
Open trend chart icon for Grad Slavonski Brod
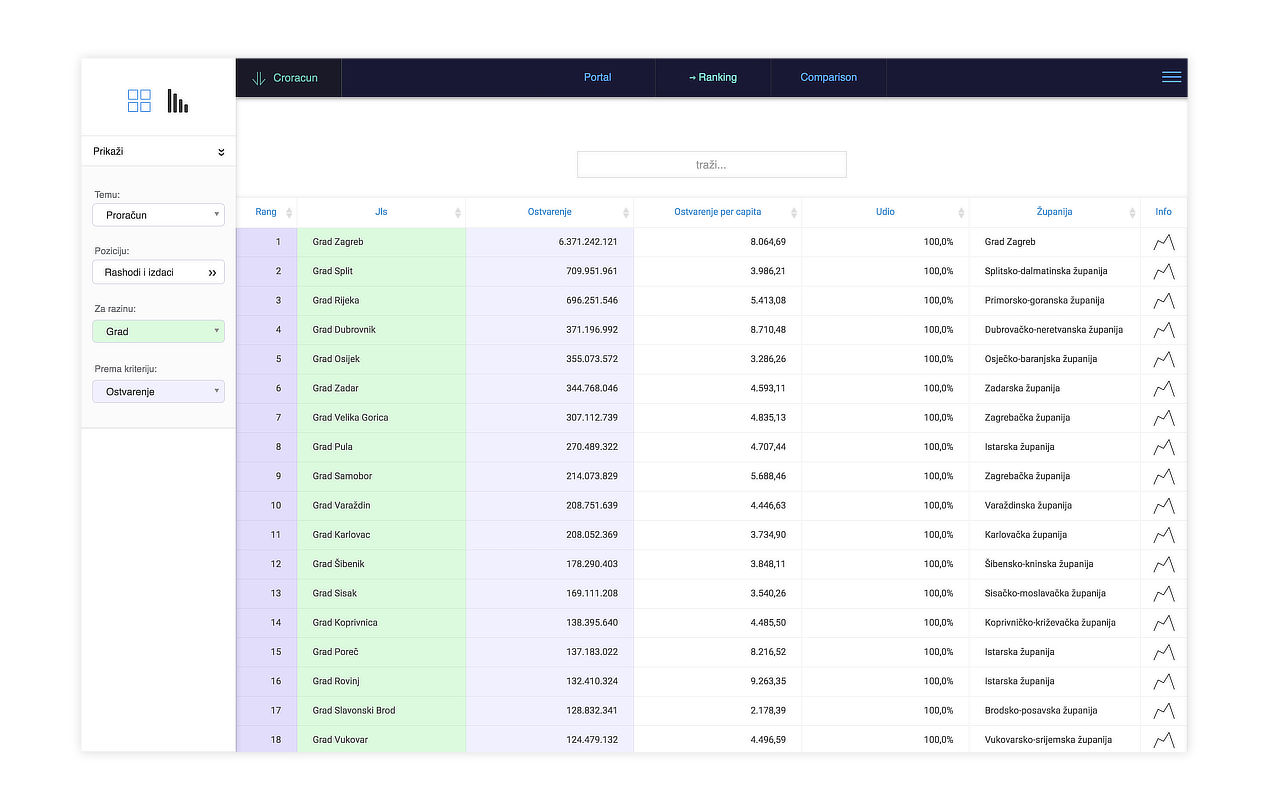[1163, 711]
